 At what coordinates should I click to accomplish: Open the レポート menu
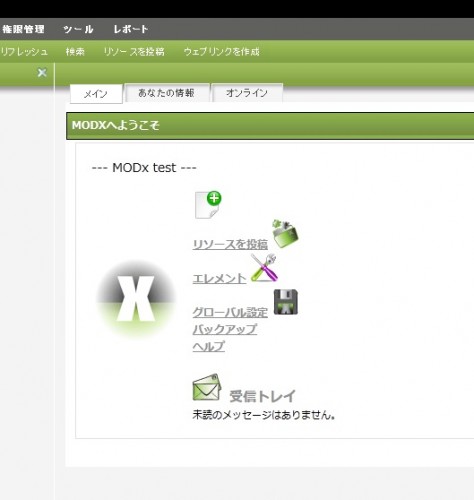pos(131,29)
